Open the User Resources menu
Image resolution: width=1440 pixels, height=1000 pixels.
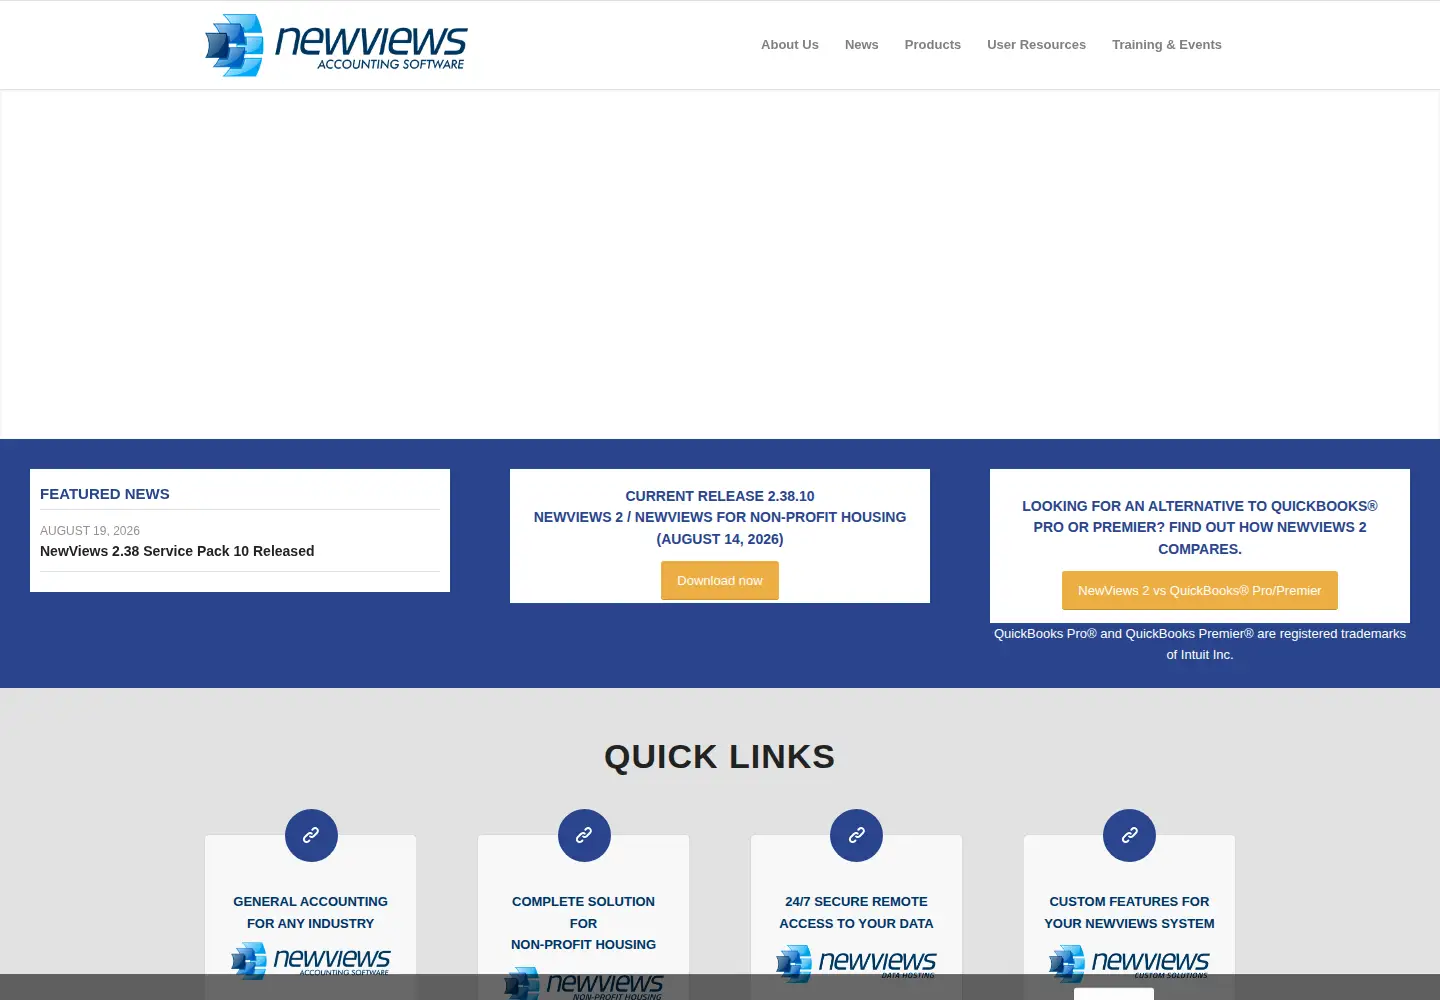1036,45
